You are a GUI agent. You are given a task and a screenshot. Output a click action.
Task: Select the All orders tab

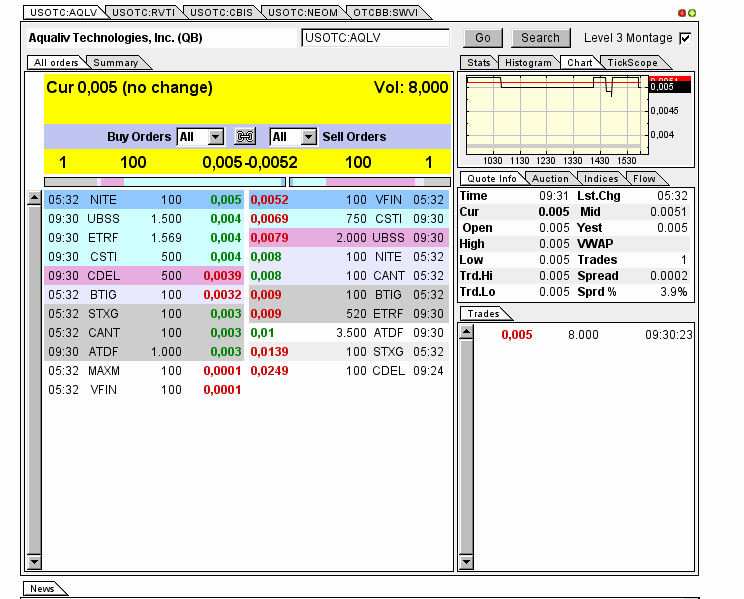click(56, 63)
